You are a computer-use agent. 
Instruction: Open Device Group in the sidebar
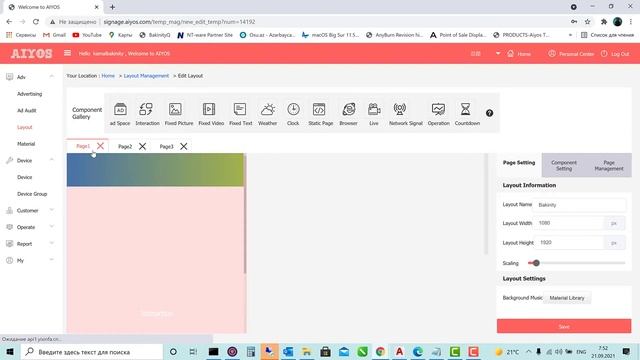click(x=32, y=194)
